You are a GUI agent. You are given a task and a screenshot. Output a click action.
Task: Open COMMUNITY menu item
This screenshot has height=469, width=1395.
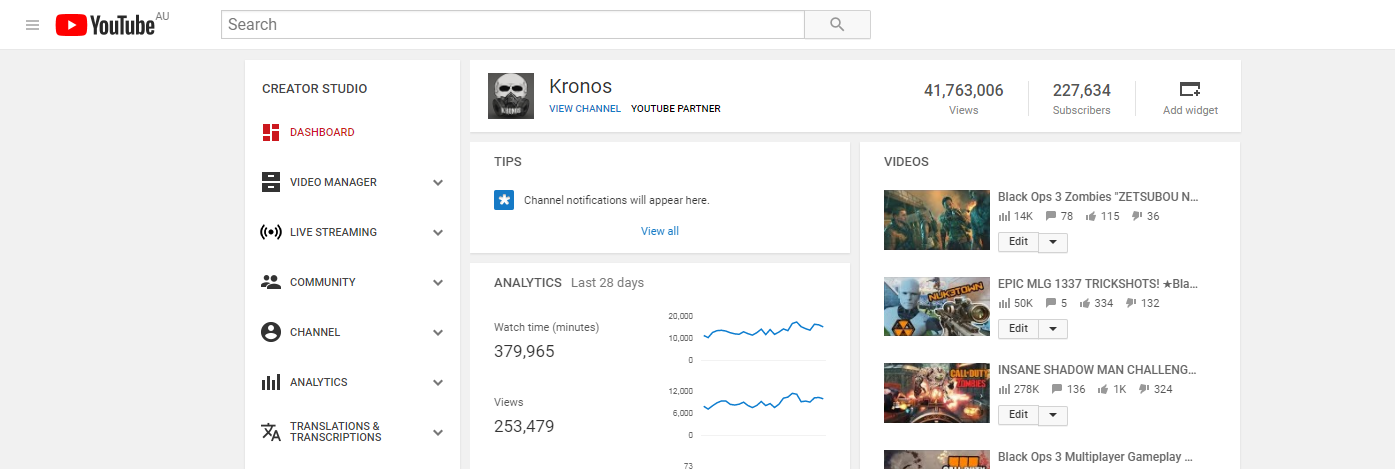pyautogui.click(x=323, y=282)
